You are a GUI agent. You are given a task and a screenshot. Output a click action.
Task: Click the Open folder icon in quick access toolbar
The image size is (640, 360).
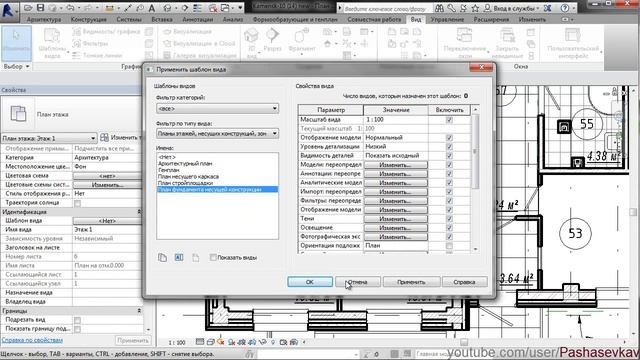[28, 8]
